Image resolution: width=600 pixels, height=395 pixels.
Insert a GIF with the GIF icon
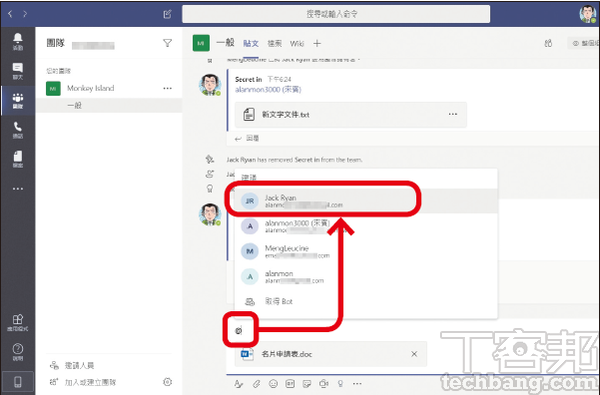point(290,384)
